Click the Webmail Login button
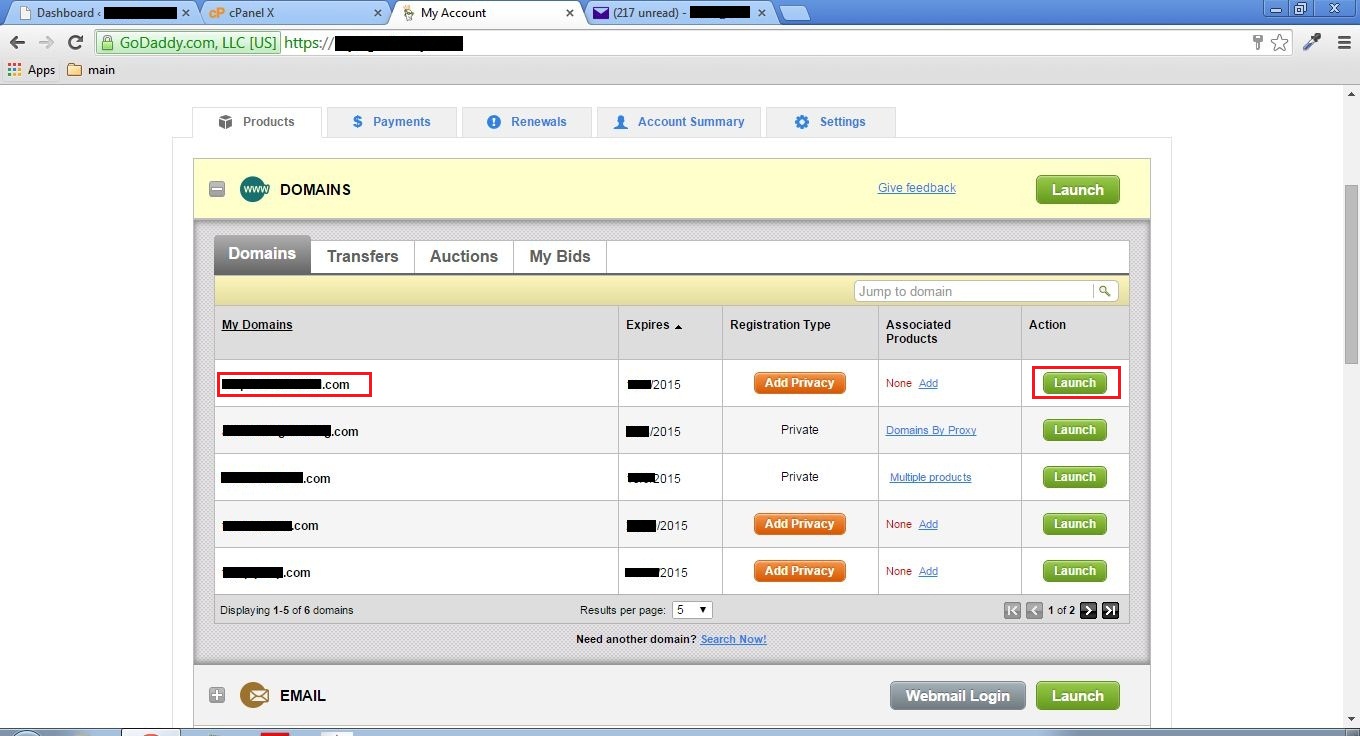The width and height of the screenshot is (1360, 736). pos(957,696)
